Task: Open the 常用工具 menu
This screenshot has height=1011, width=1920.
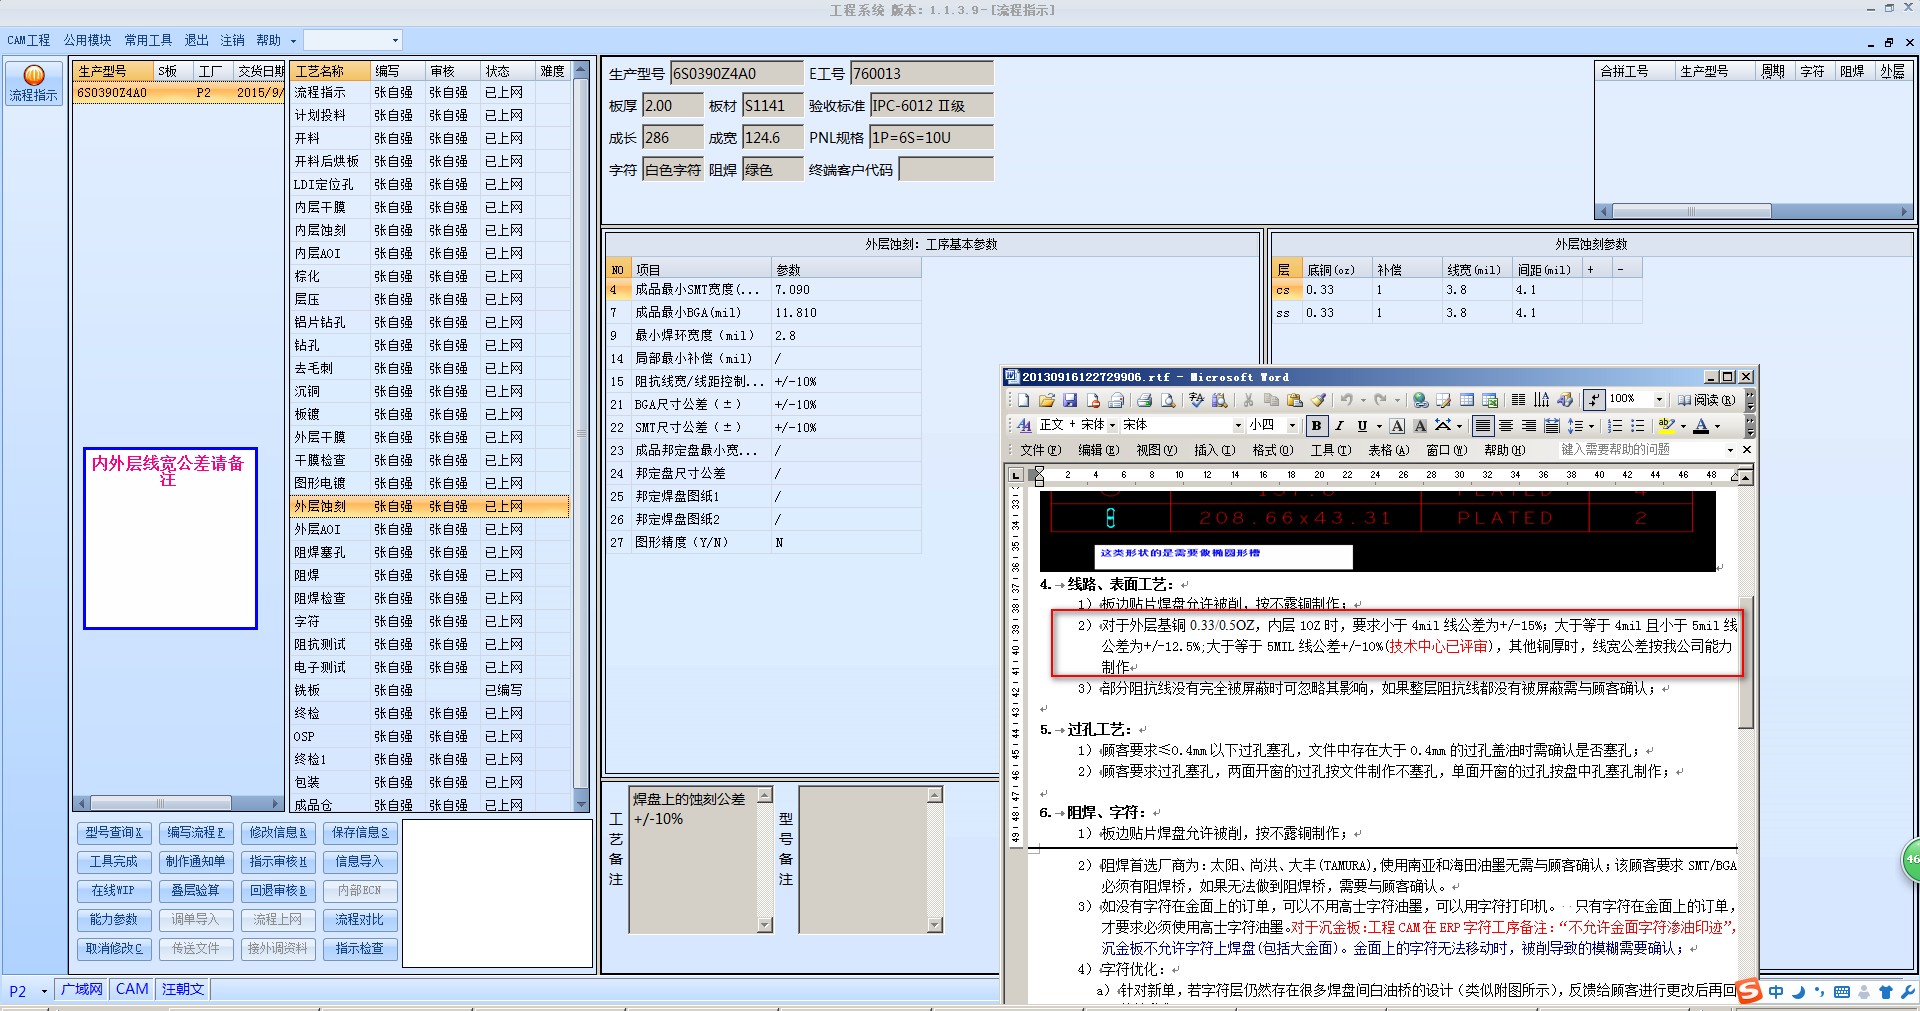Action: pyautogui.click(x=148, y=40)
